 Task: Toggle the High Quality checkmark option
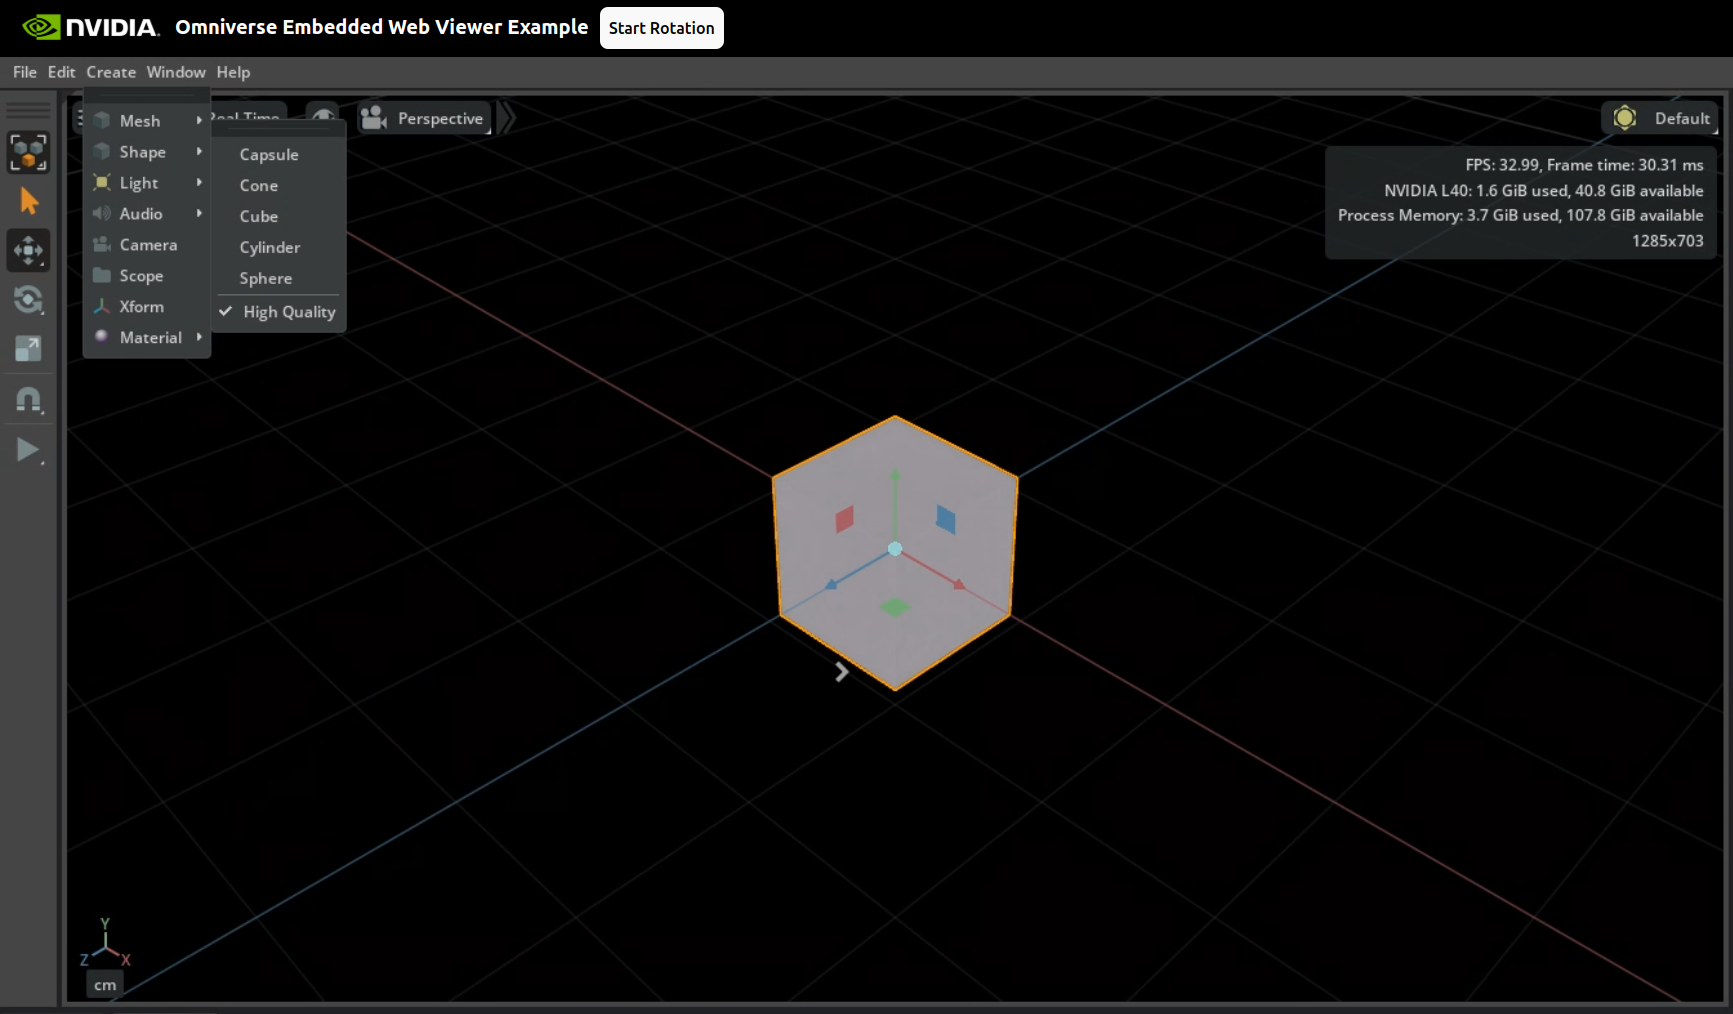pyautogui.click(x=280, y=312)
